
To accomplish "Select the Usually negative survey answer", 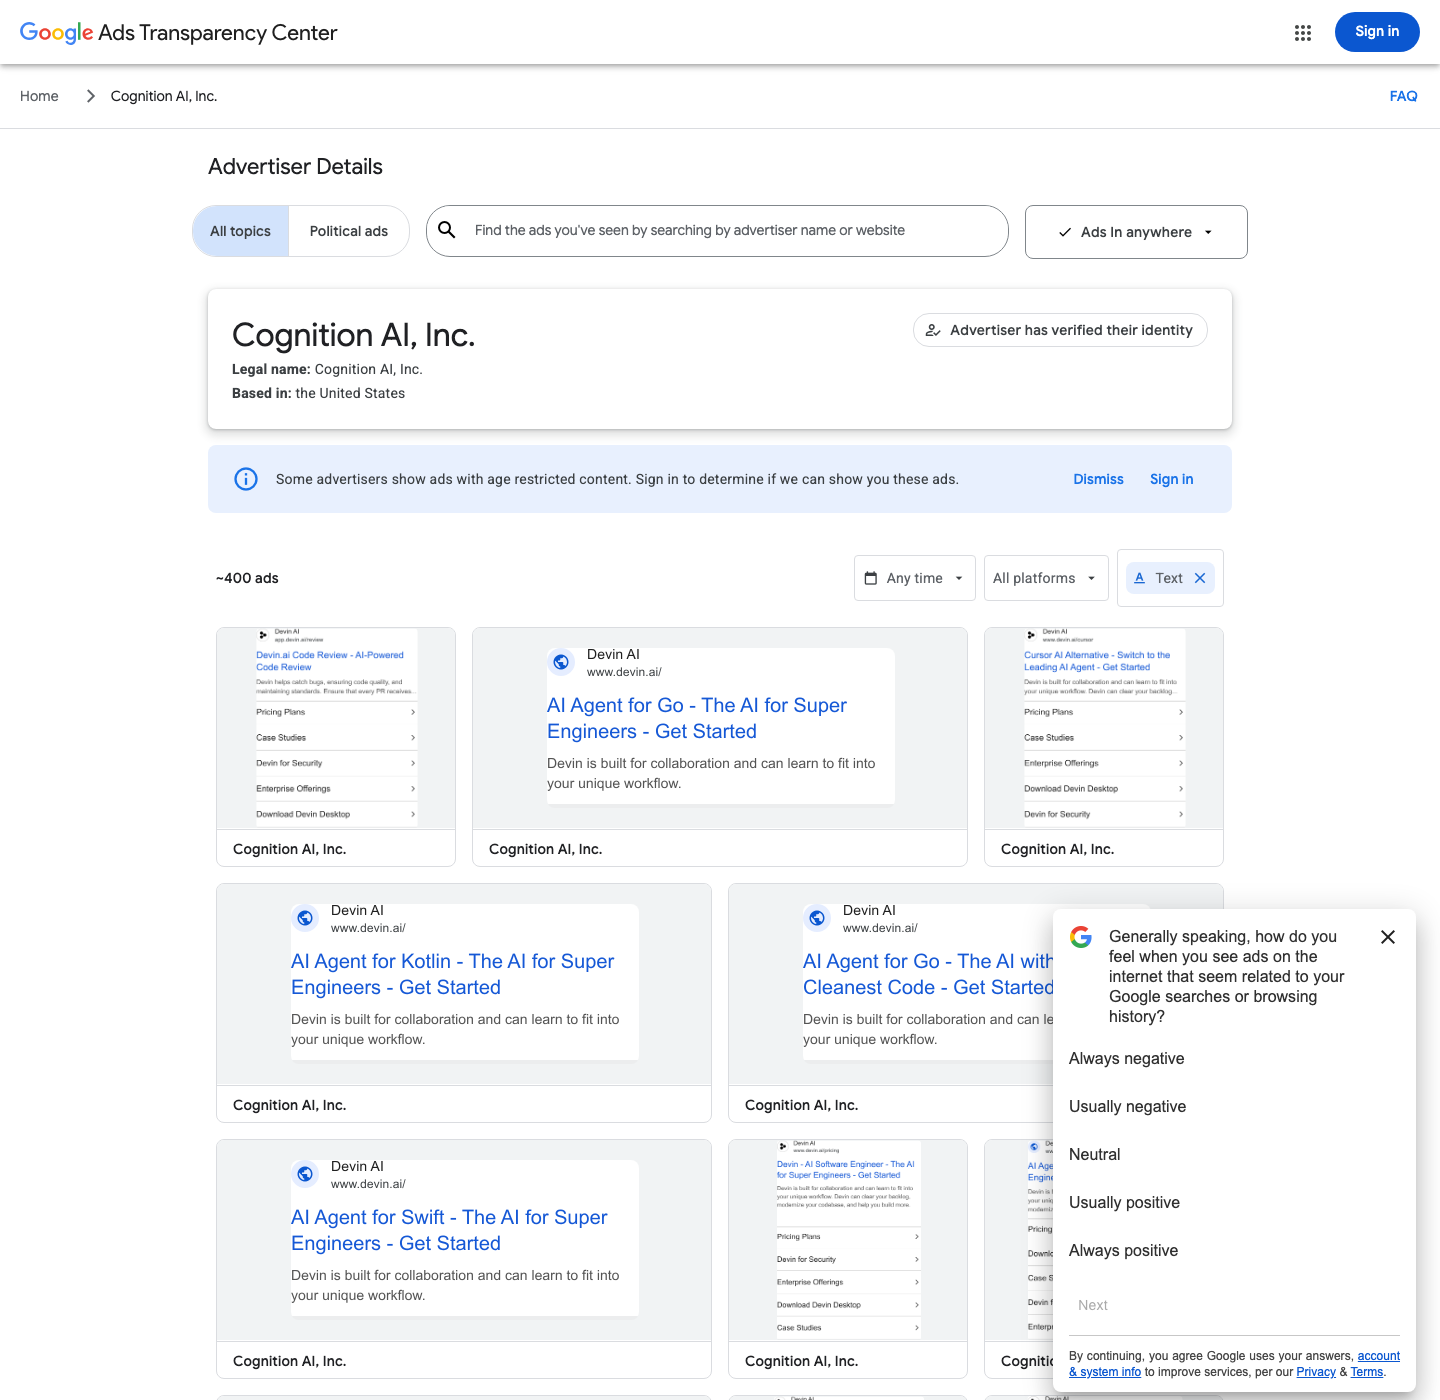I will (1127, 1106).
